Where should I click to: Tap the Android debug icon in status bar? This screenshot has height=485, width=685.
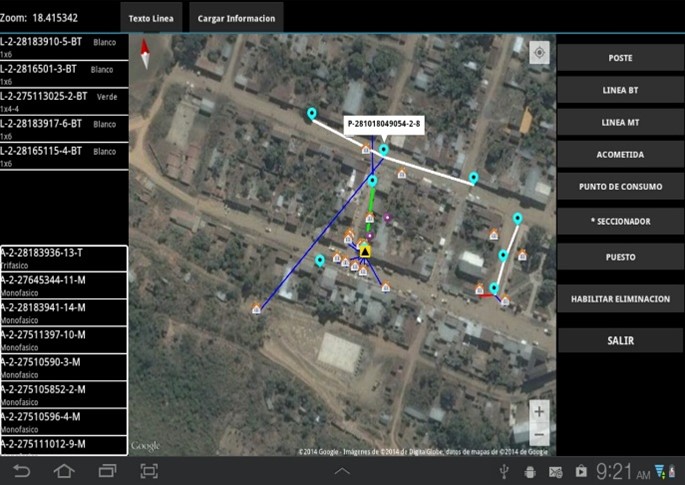pyautogui.click(x=530, y=472)
